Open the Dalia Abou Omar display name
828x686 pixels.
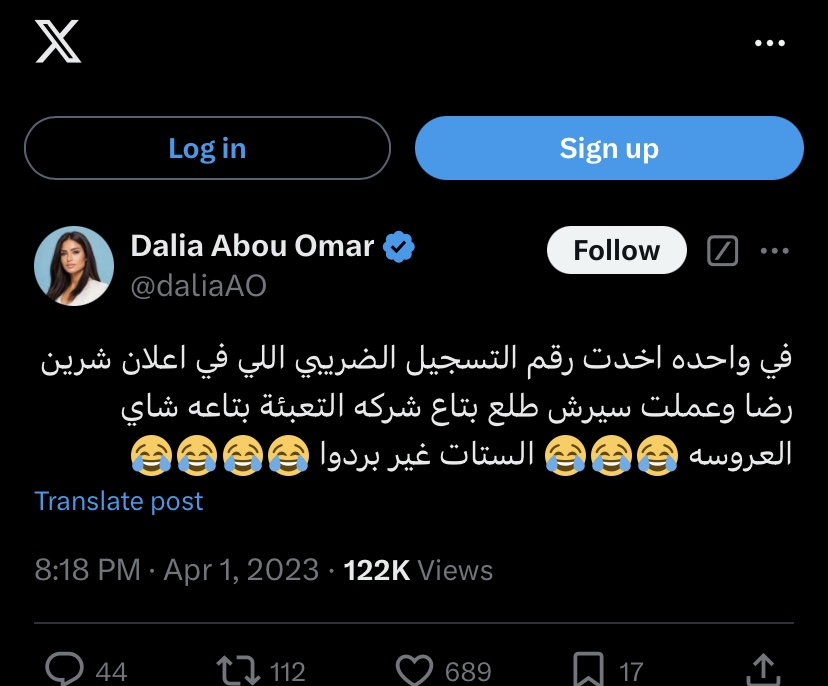coord(252,246)
